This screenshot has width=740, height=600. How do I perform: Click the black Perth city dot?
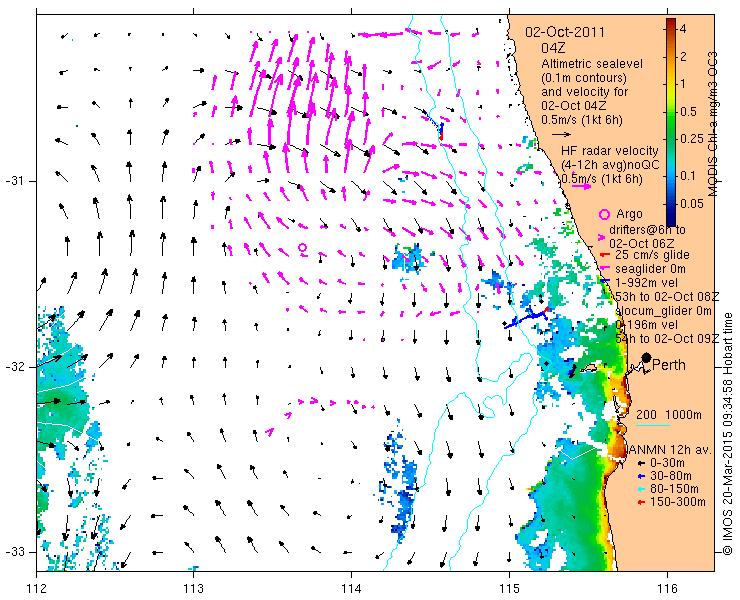(647, 357)
